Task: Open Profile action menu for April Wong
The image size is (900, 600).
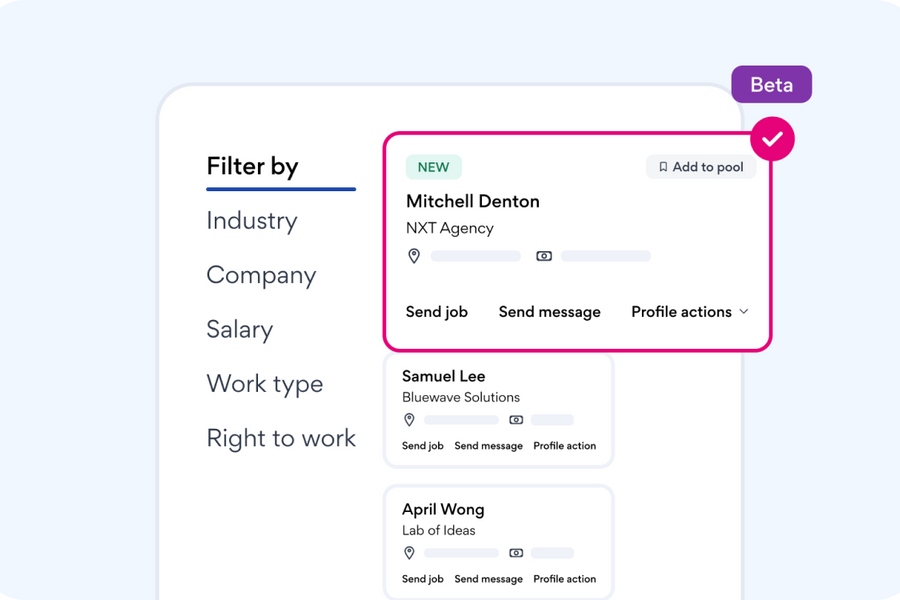Action: tap(564, 579)
